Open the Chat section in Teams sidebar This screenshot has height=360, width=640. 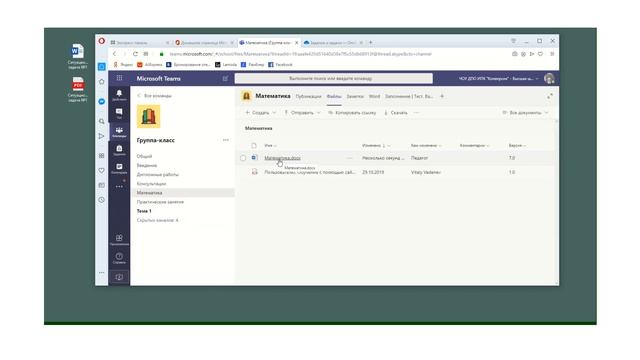[119, 113]
